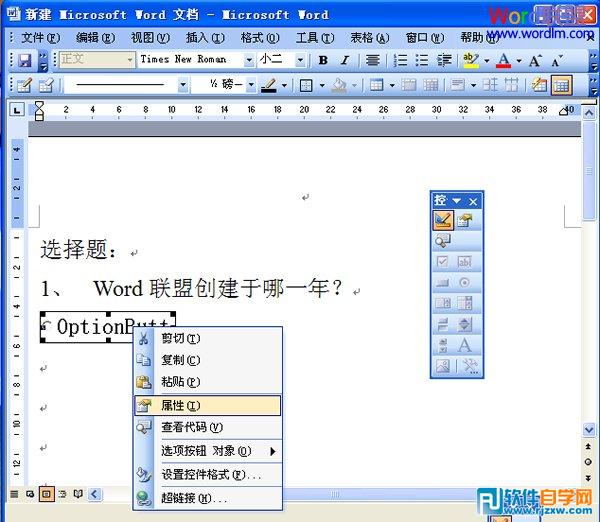Click the justify alignment icon
Image resolution: width=600 pixels, height=522 pixels.
coord(372,60)
